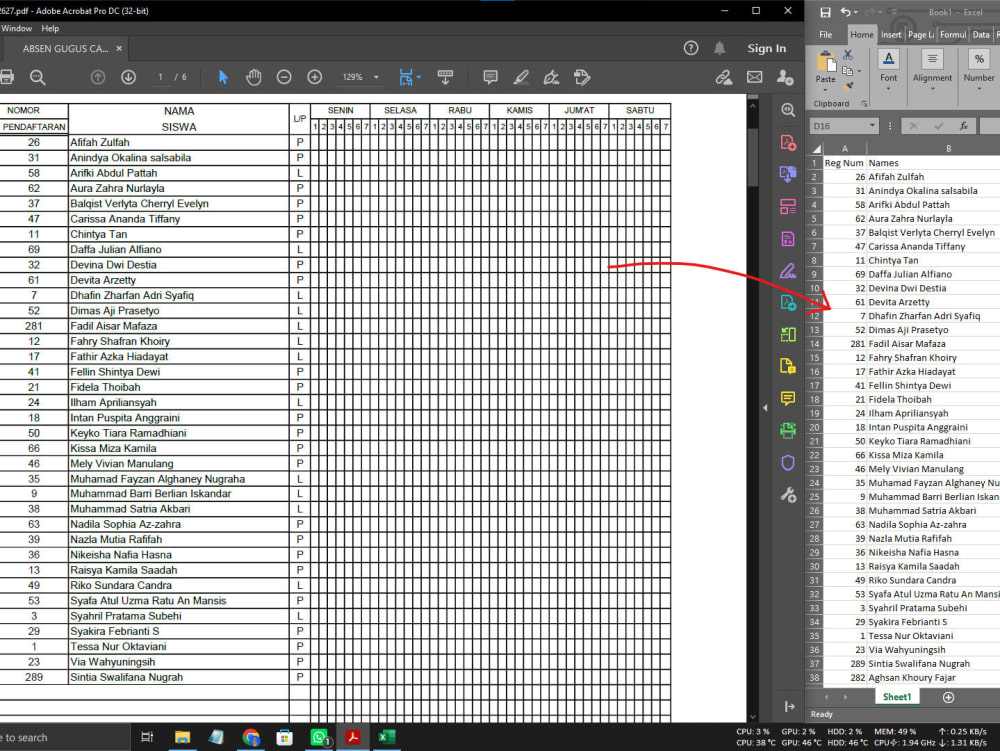1000x751 pixels.
Task: Open Chrome from the taskbar
Action: (x=251, y=737)
